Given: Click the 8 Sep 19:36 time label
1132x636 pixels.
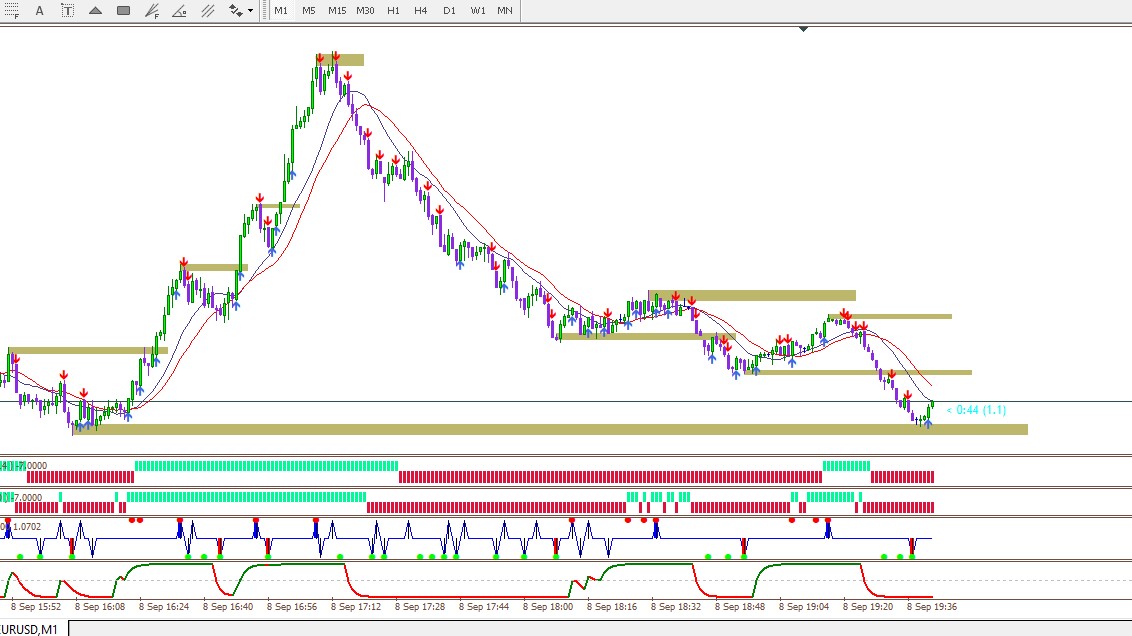Looking at the screenshot, I should (932, 606).
